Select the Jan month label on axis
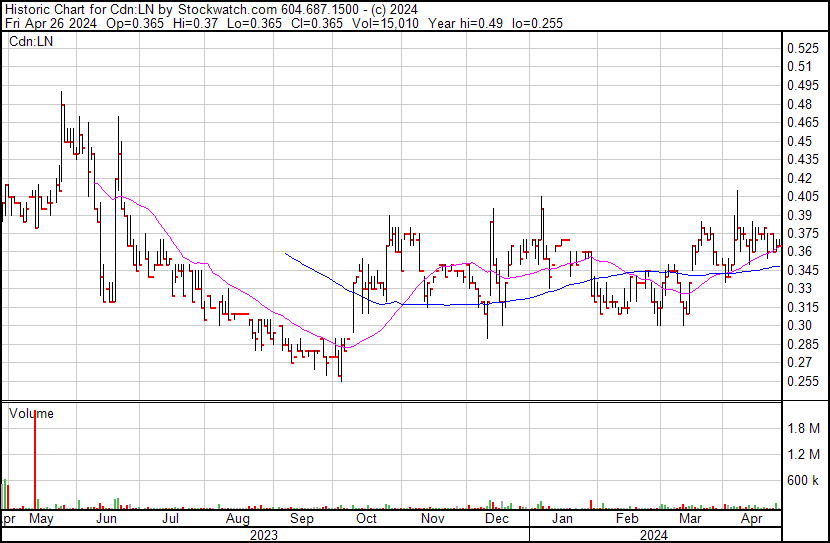This screenshot has height=543, width=830. coord(562,520)
